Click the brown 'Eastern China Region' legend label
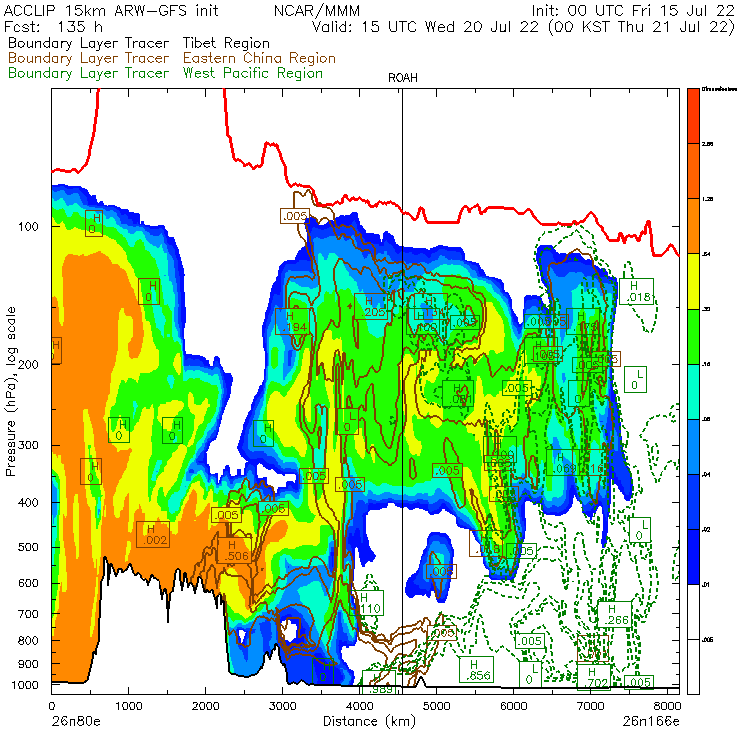 (x=259, y=58)
